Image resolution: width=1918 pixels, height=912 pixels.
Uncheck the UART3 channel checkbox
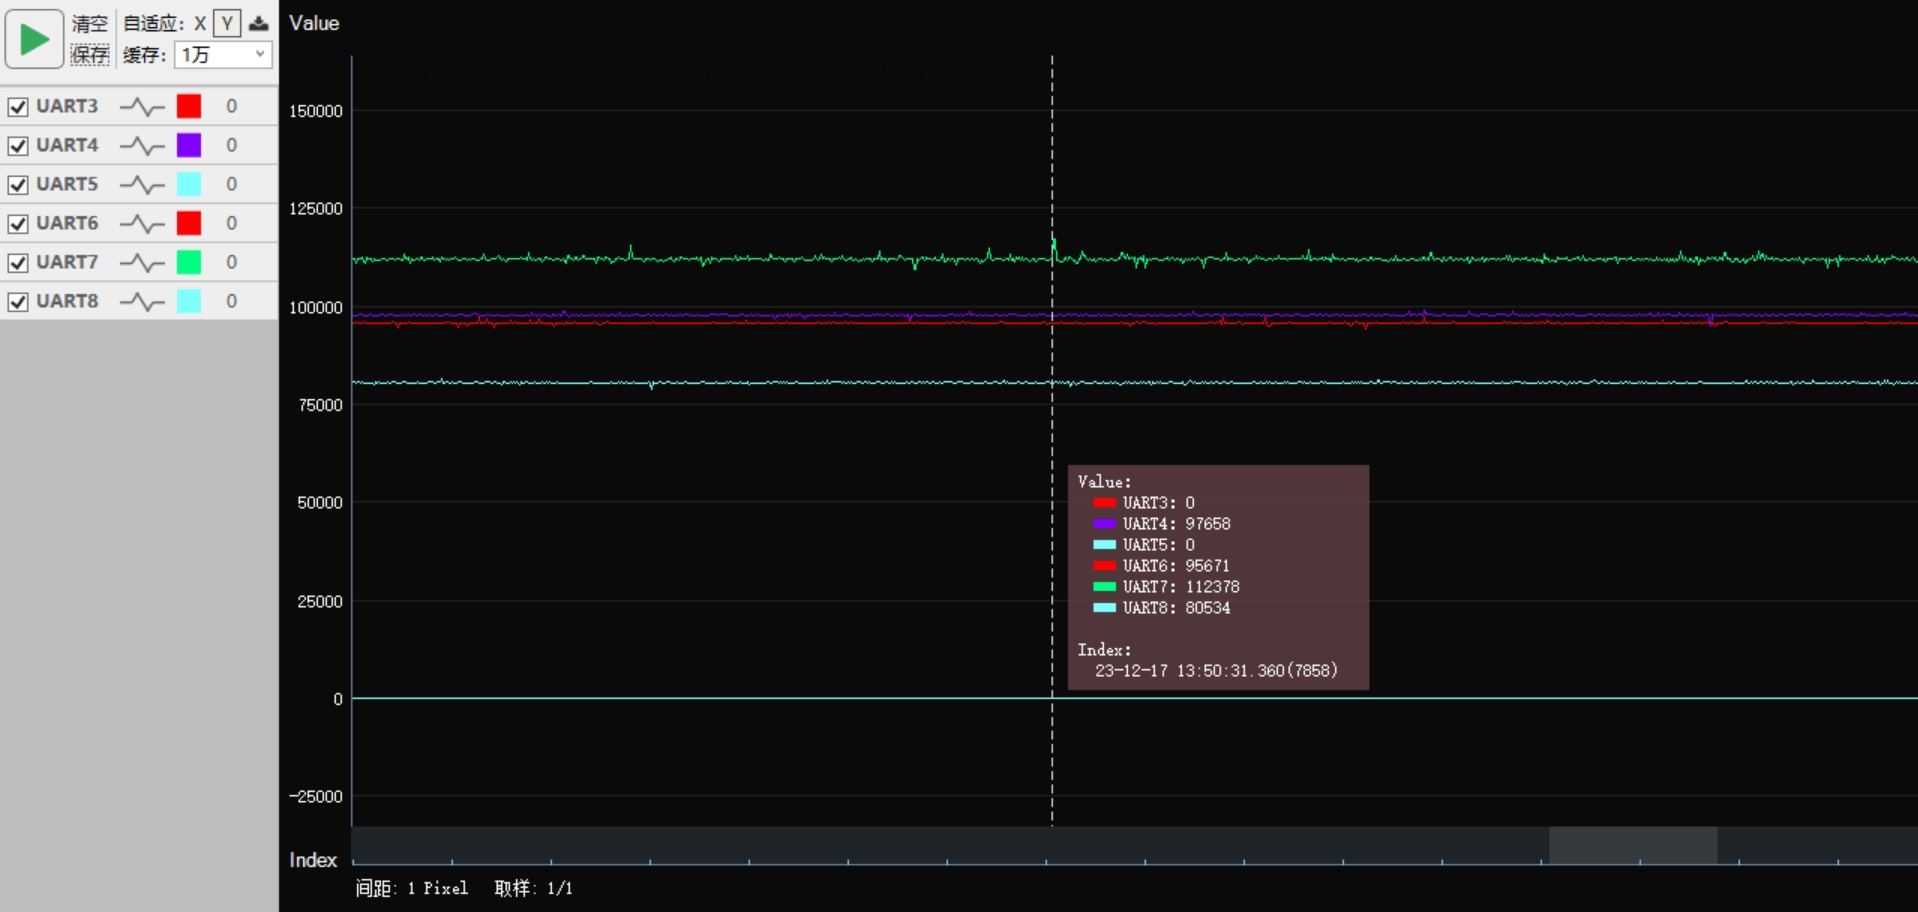[18, 106]
